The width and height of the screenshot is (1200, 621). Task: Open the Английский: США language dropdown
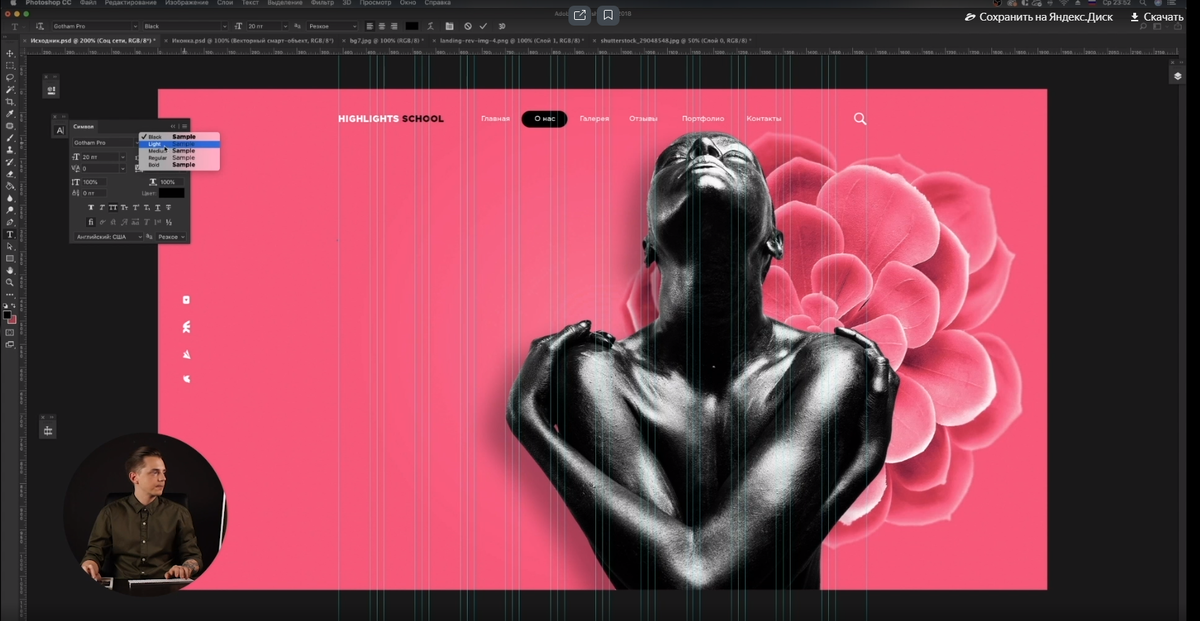(x=109, y=237)
